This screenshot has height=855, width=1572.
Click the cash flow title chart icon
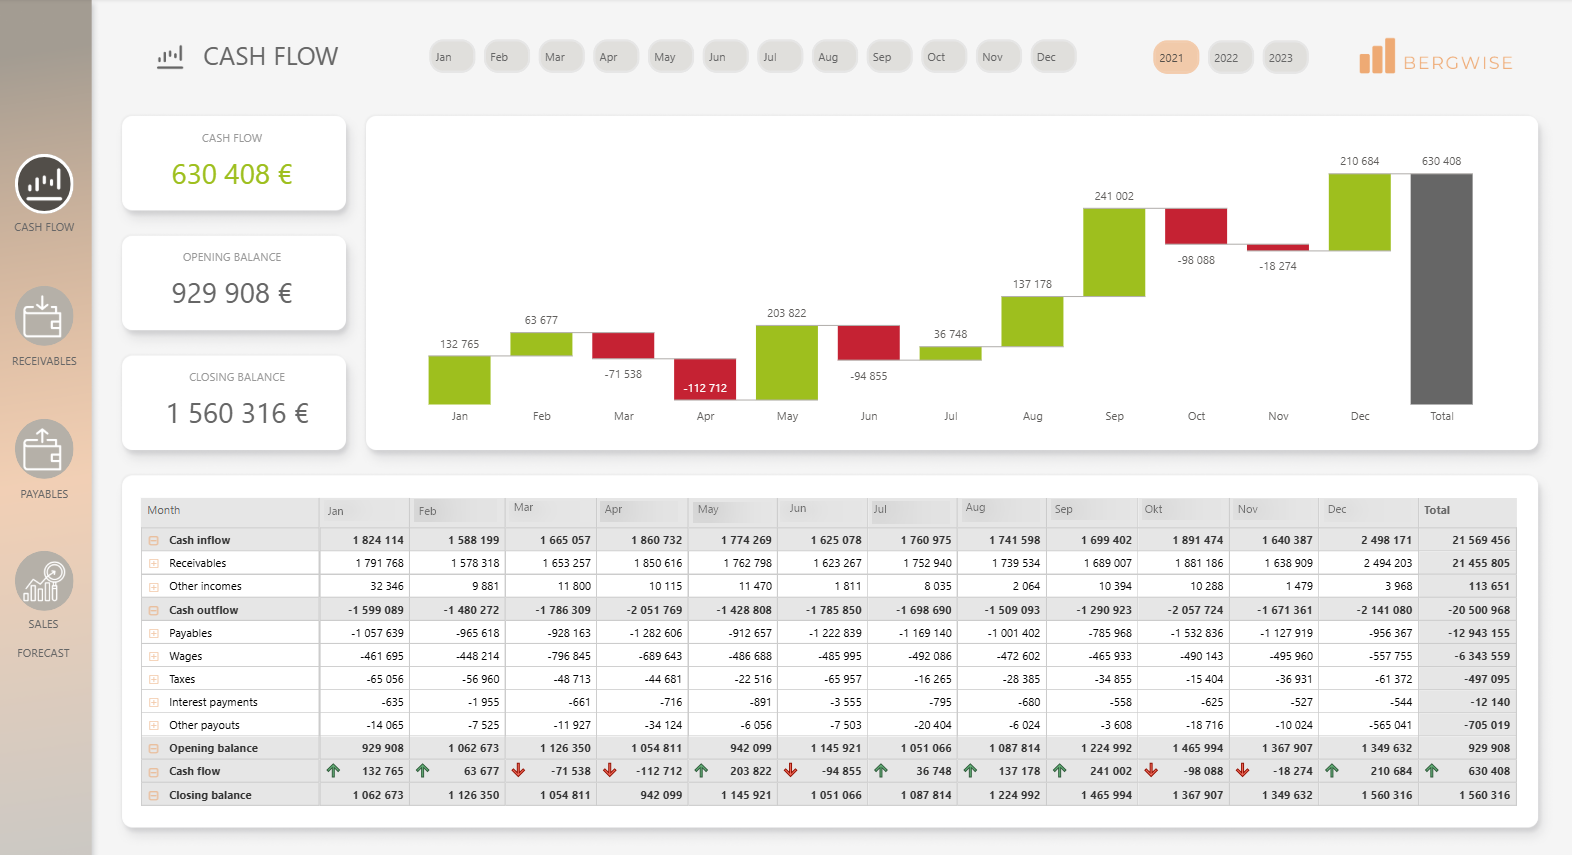pyautogui.click(x=170, y=57)
